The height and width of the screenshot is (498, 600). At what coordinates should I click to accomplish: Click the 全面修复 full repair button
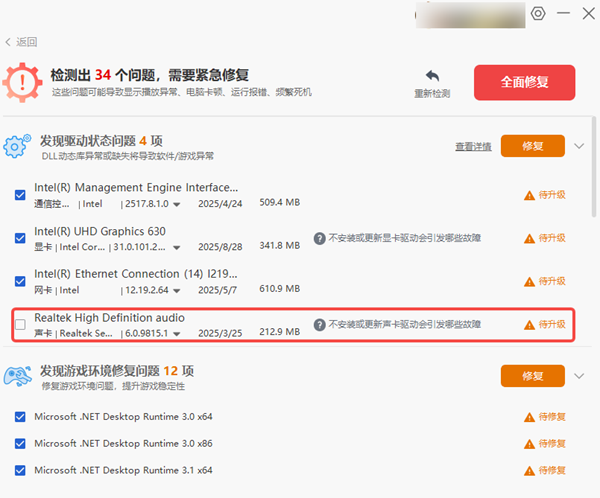click(524, 82)
